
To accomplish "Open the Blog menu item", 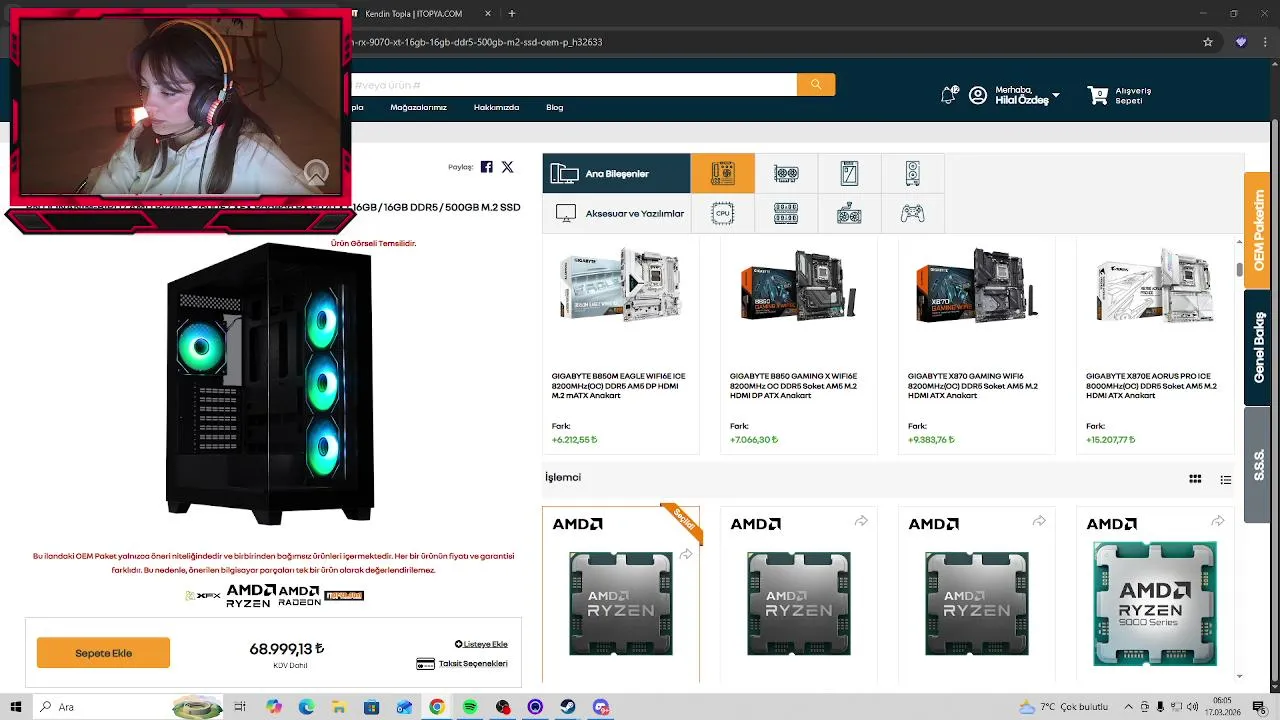I will (x=554, y=107).
